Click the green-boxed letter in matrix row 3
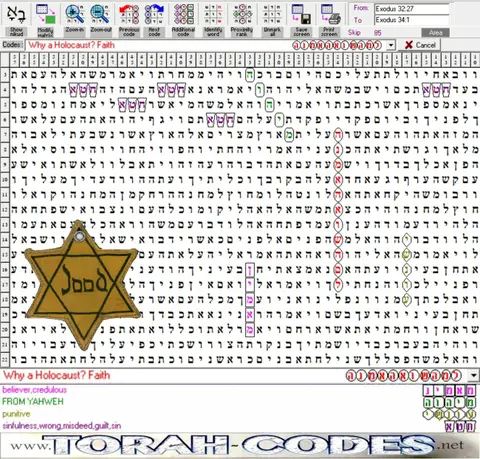Screen dimensions: 480x459 [x=250, y=75]
